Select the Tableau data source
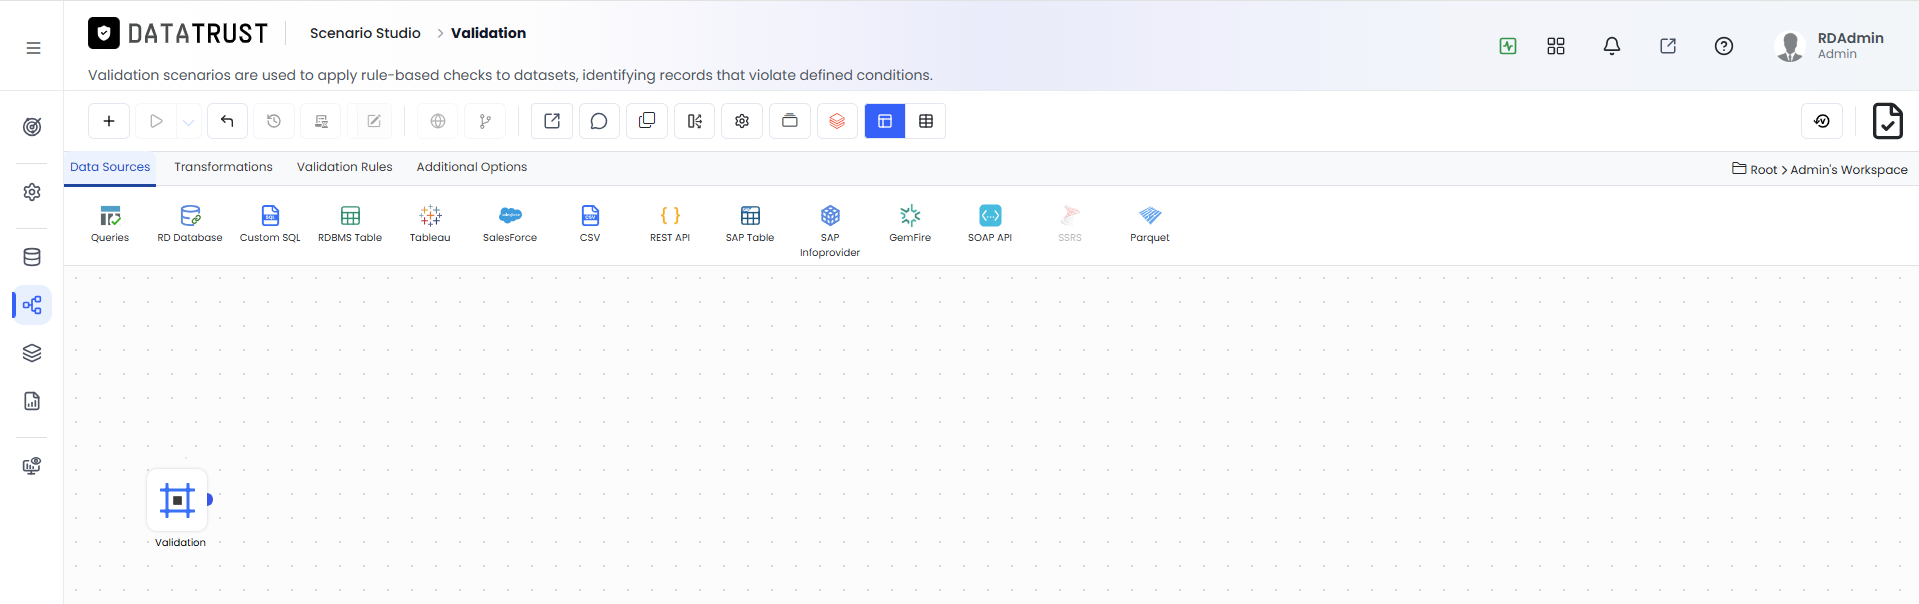This screenshot has width=1919, height=604. (430, 224)
